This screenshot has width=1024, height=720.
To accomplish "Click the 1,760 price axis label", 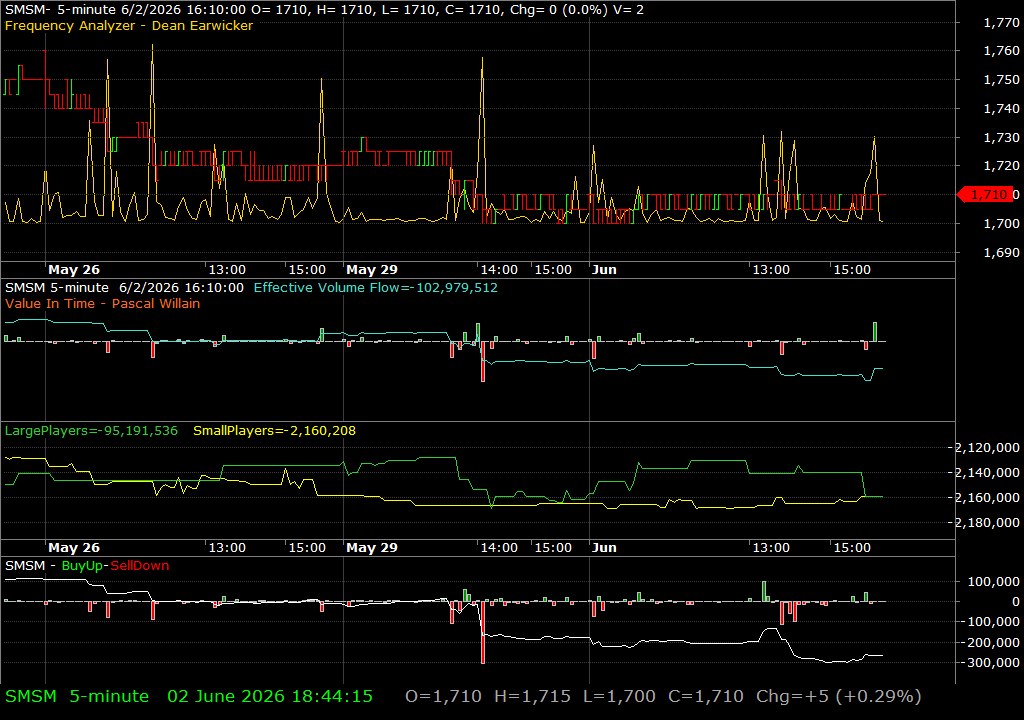I will tap(1001, 50).
